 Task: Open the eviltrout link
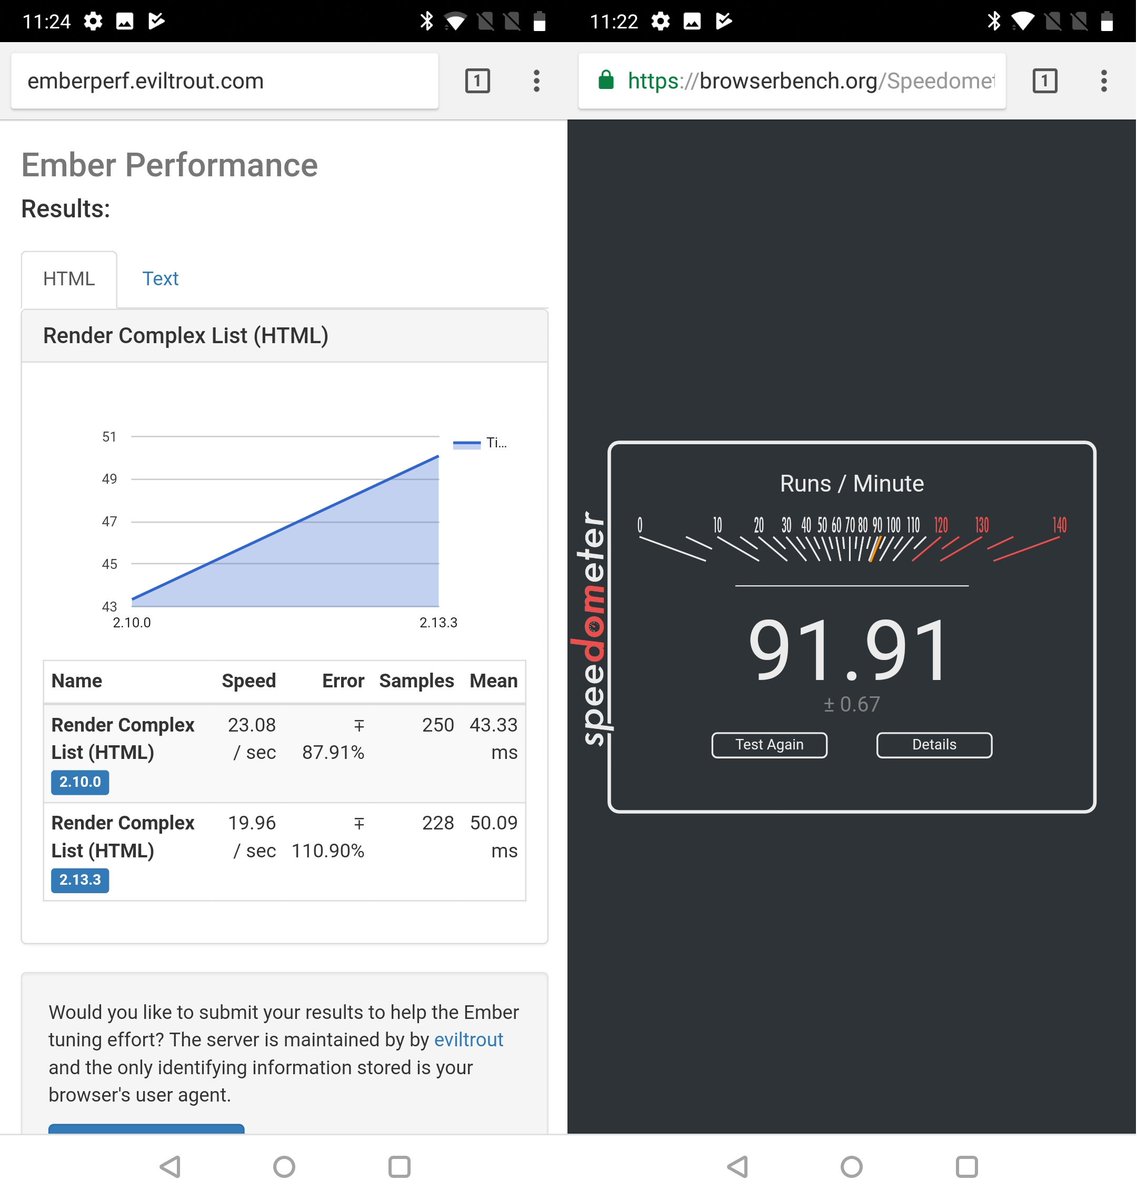click(x=468, y=1040)
